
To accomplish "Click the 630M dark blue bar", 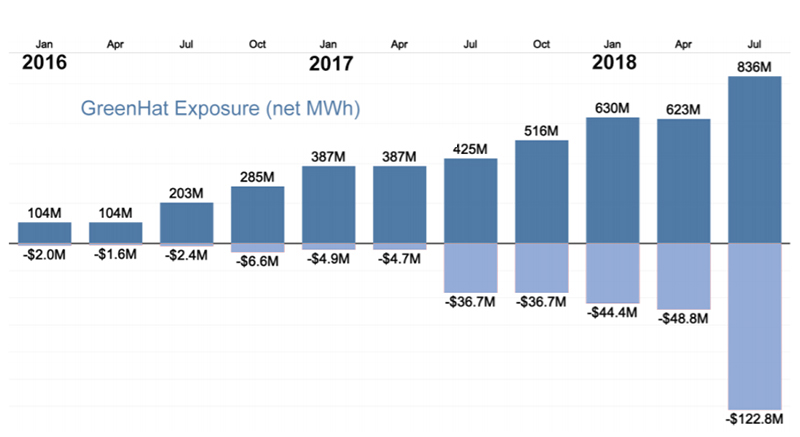I will click(613, 181).
